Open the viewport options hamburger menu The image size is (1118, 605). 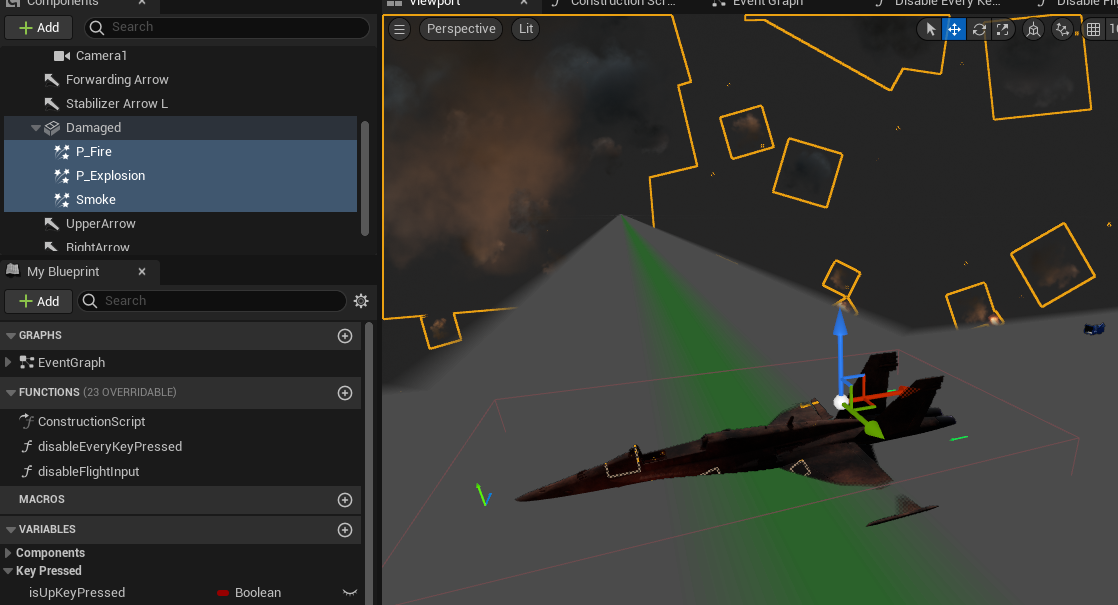click(399, 29)
